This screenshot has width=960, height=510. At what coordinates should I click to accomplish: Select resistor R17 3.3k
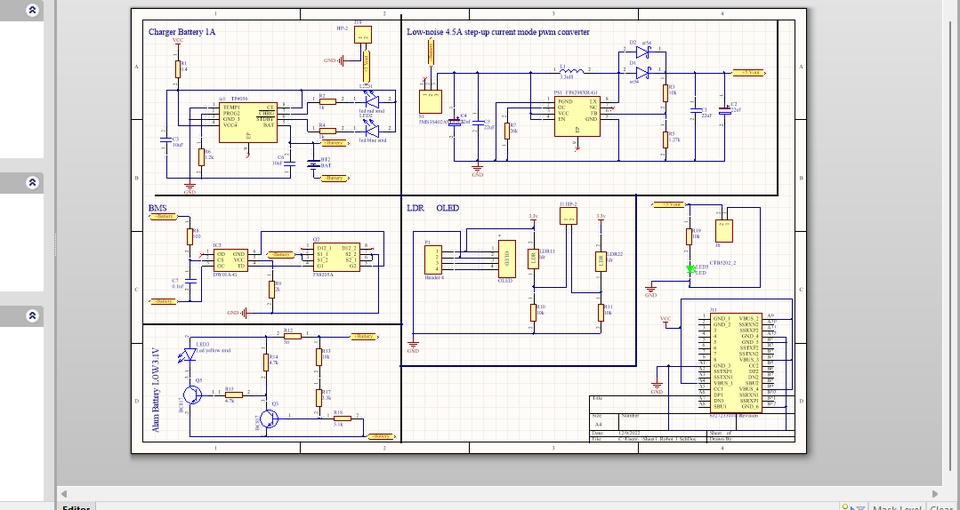[x=319, y=398]
